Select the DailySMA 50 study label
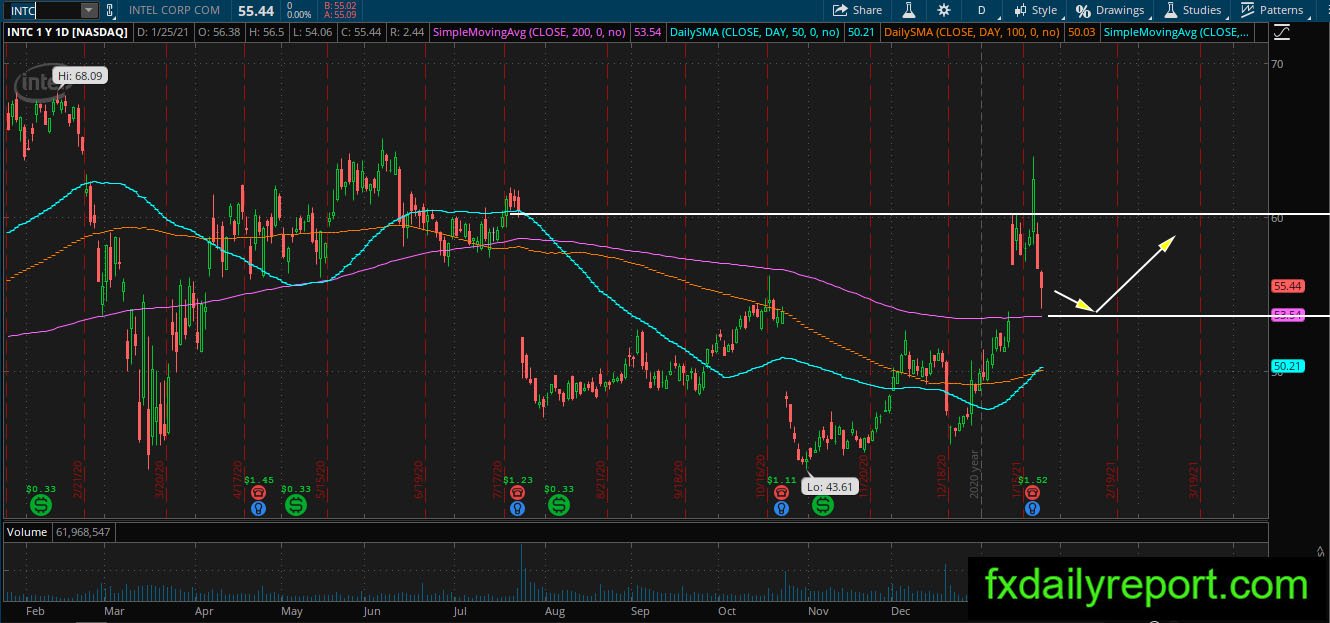Image resolution: width=1330 pixels, height=623 pixels. (757, 32)
